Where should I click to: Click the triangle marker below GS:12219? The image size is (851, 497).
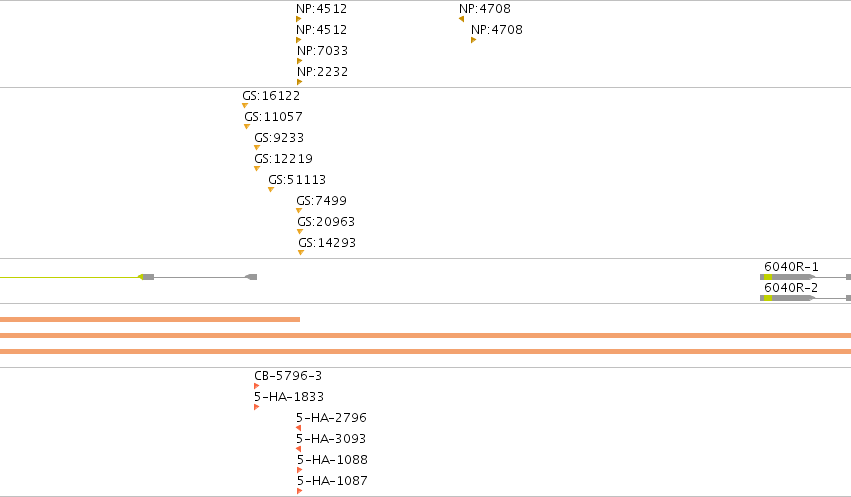click(257, 169)
